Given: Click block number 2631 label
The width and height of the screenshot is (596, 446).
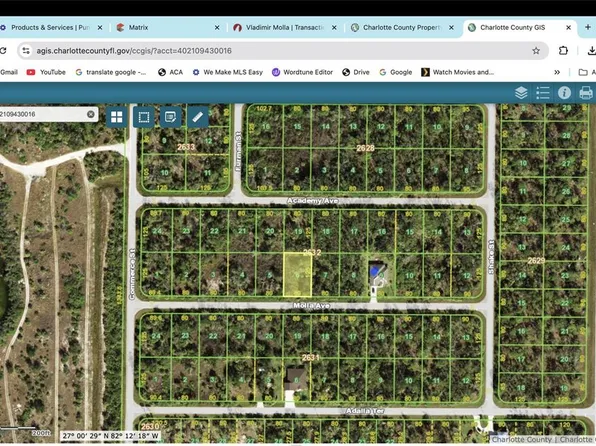Looking at the screenshot, I should (311, 357).
